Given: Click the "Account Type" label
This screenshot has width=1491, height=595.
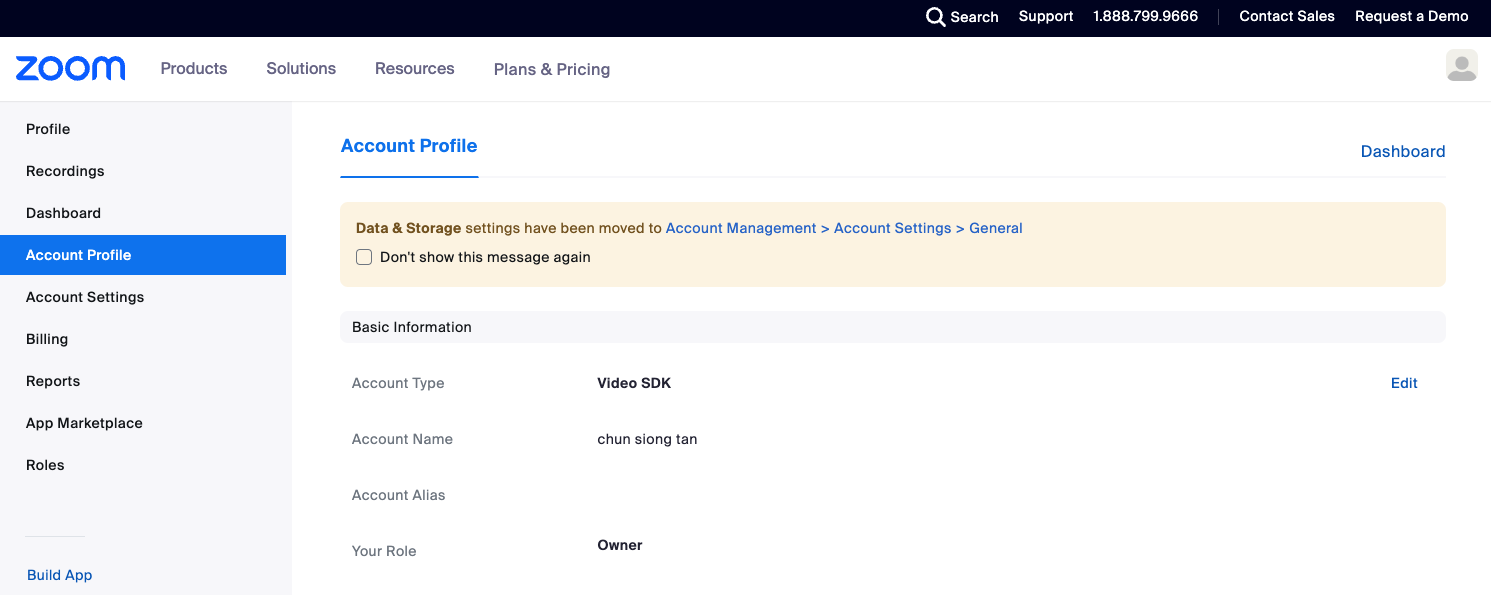Looking at the screenshot, I should pos(398,383).
